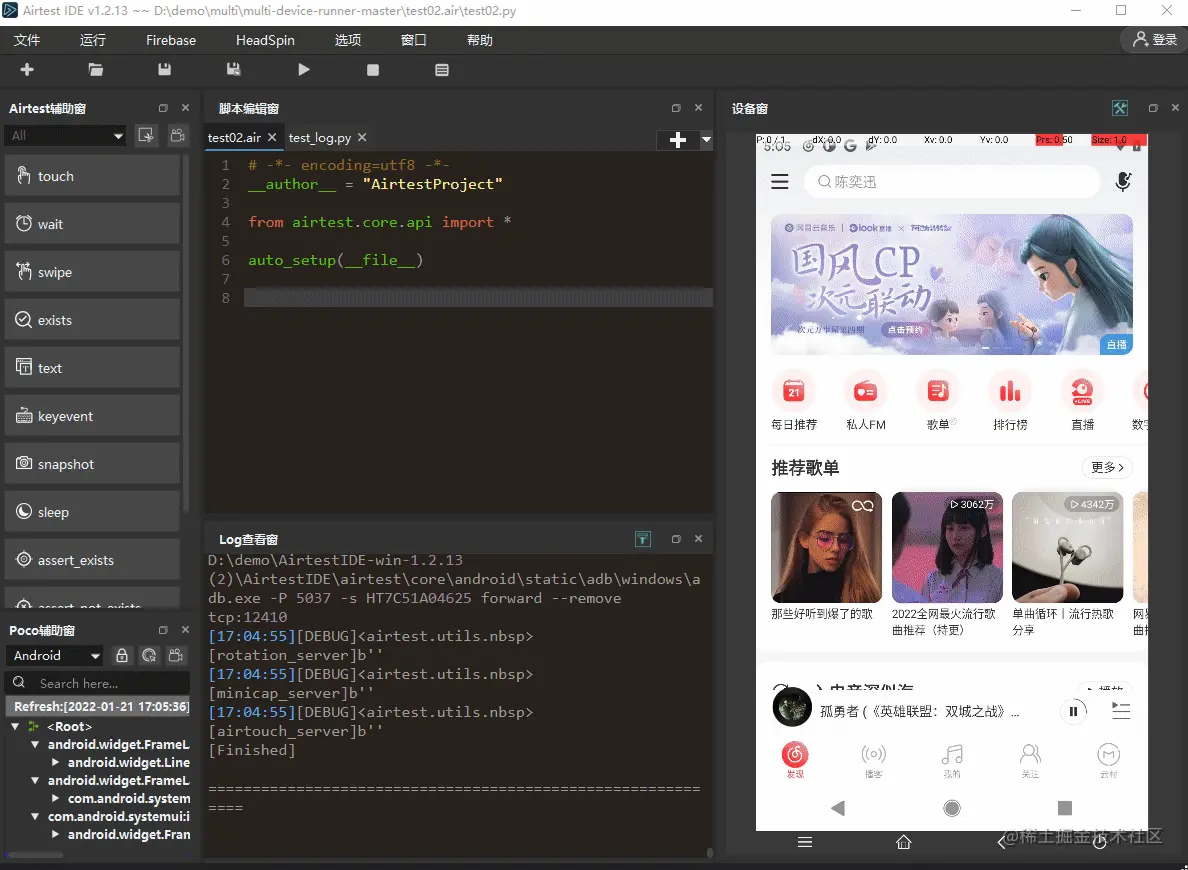Pause the 孤勇者 song with pause button
The width and height of the screenshot is (1188, 870).
1073,711
